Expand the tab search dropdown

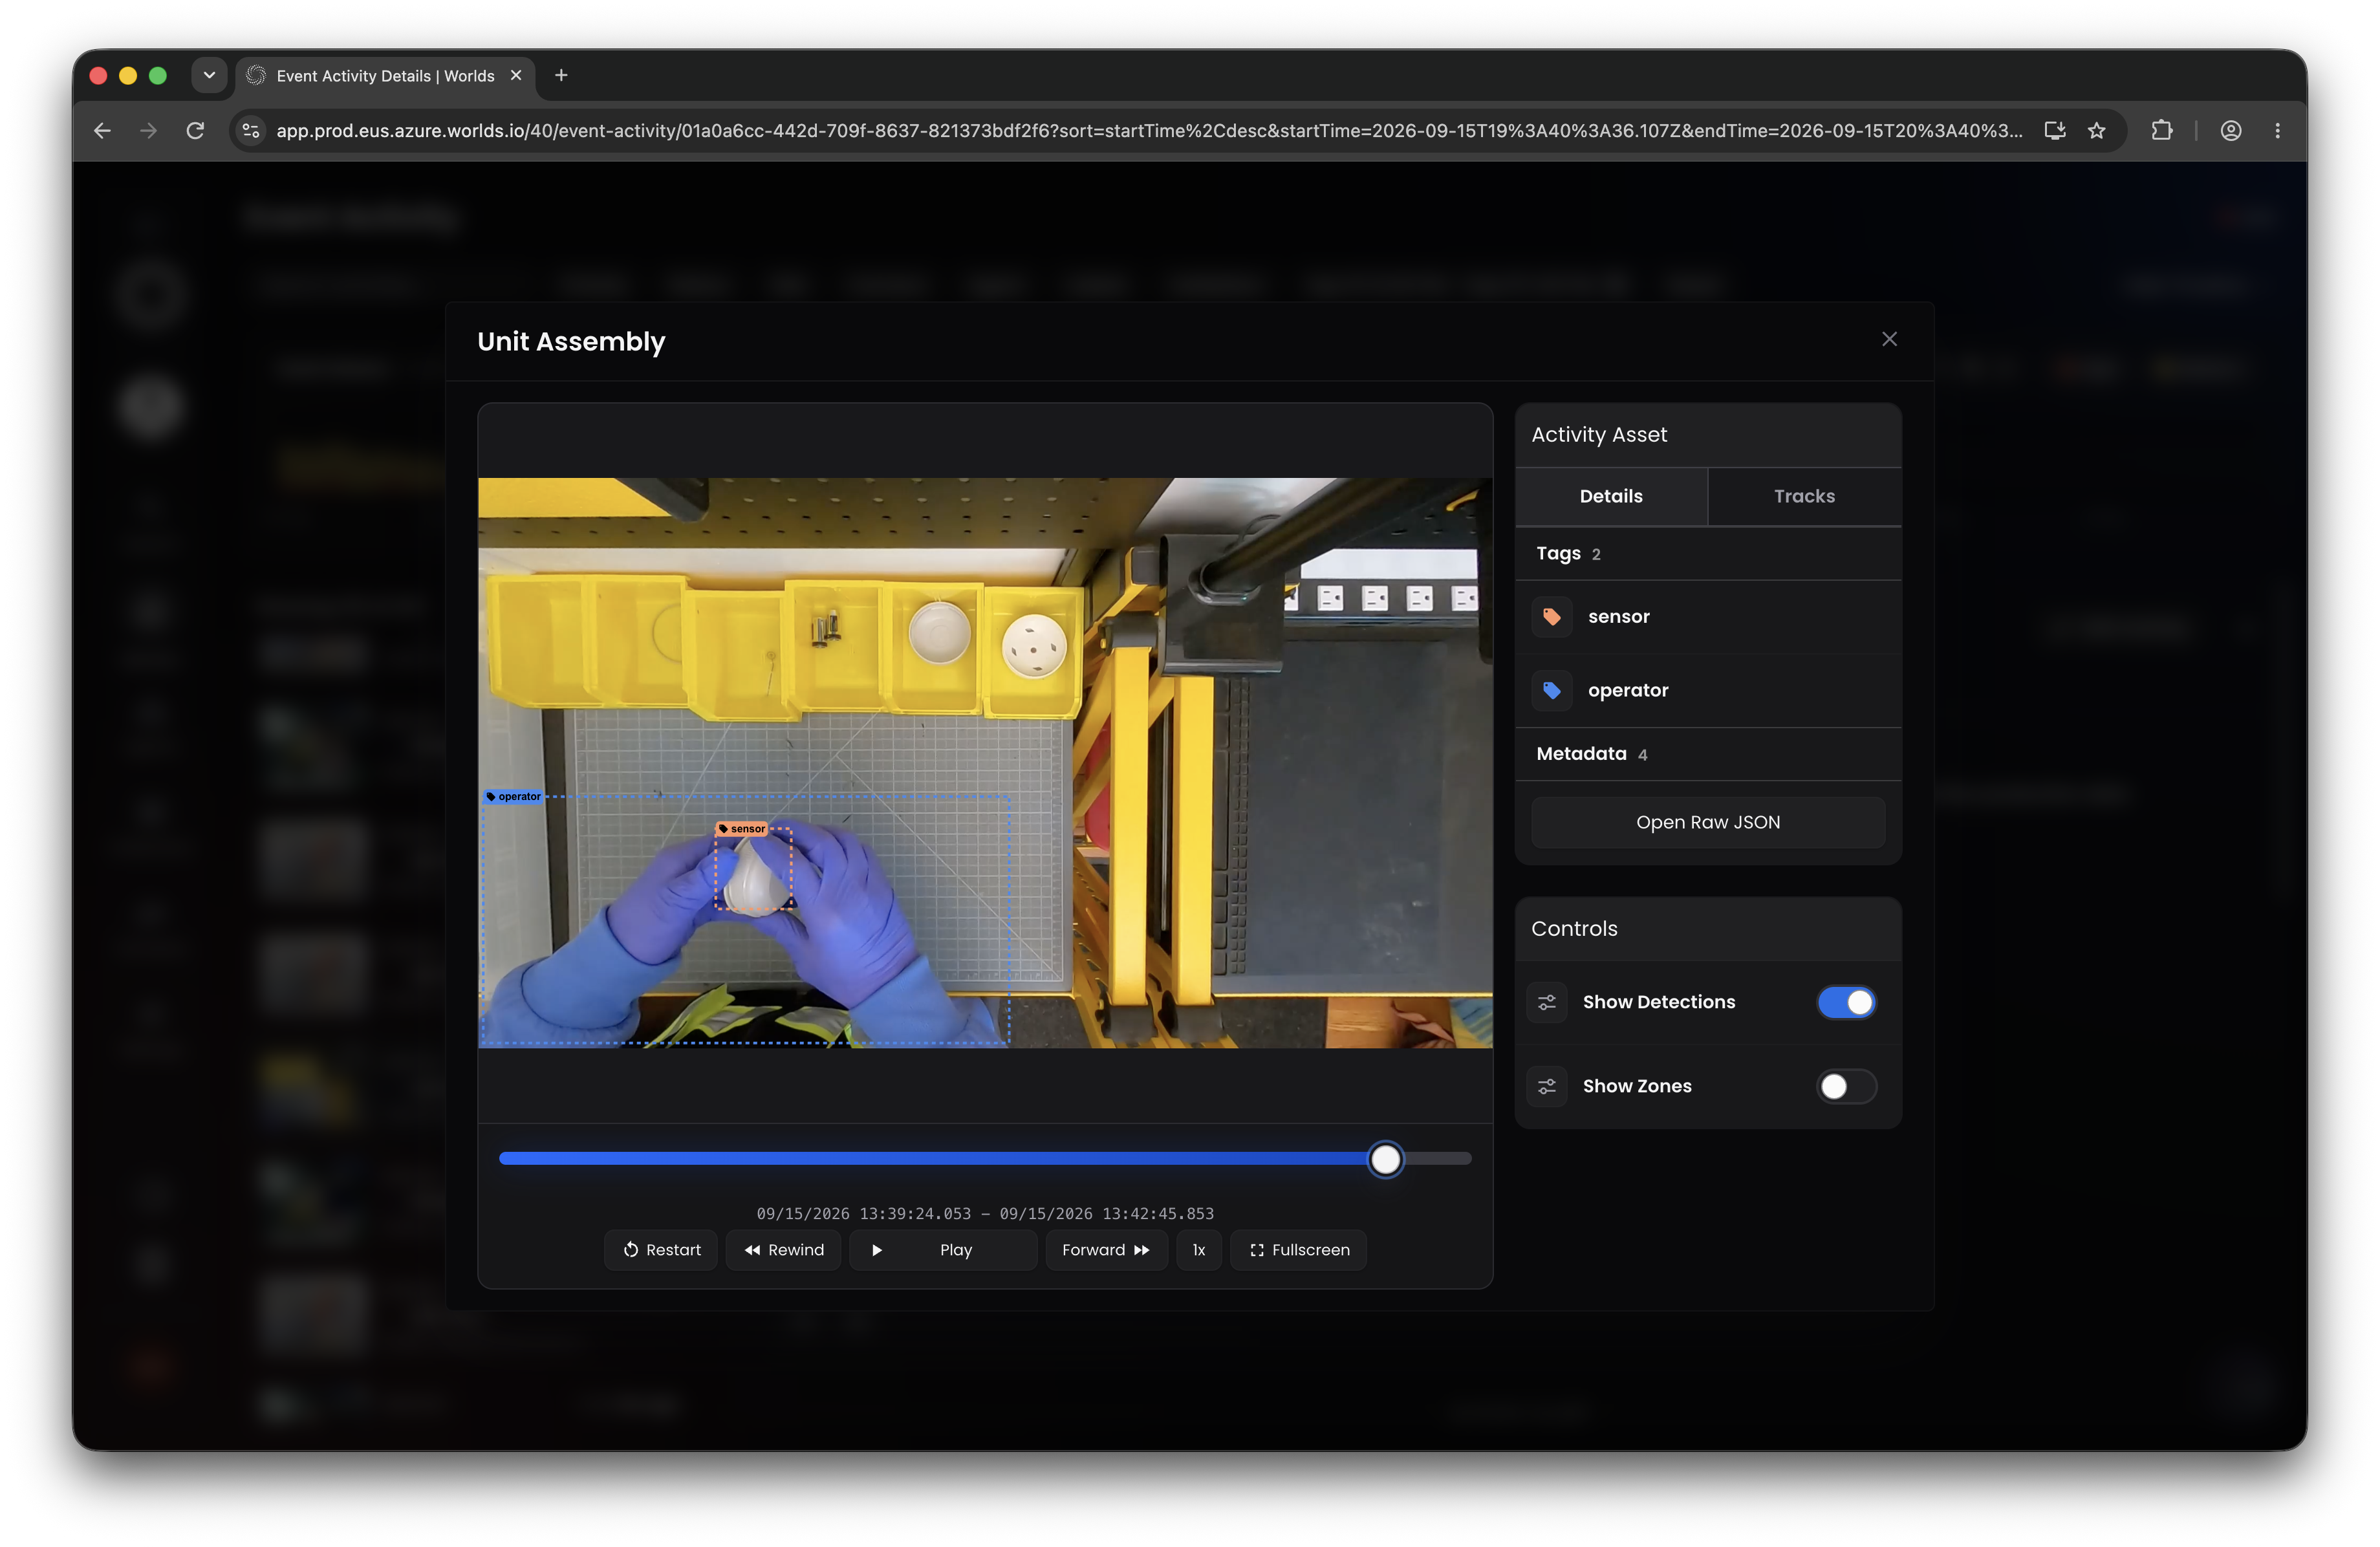tap(209, 75)
